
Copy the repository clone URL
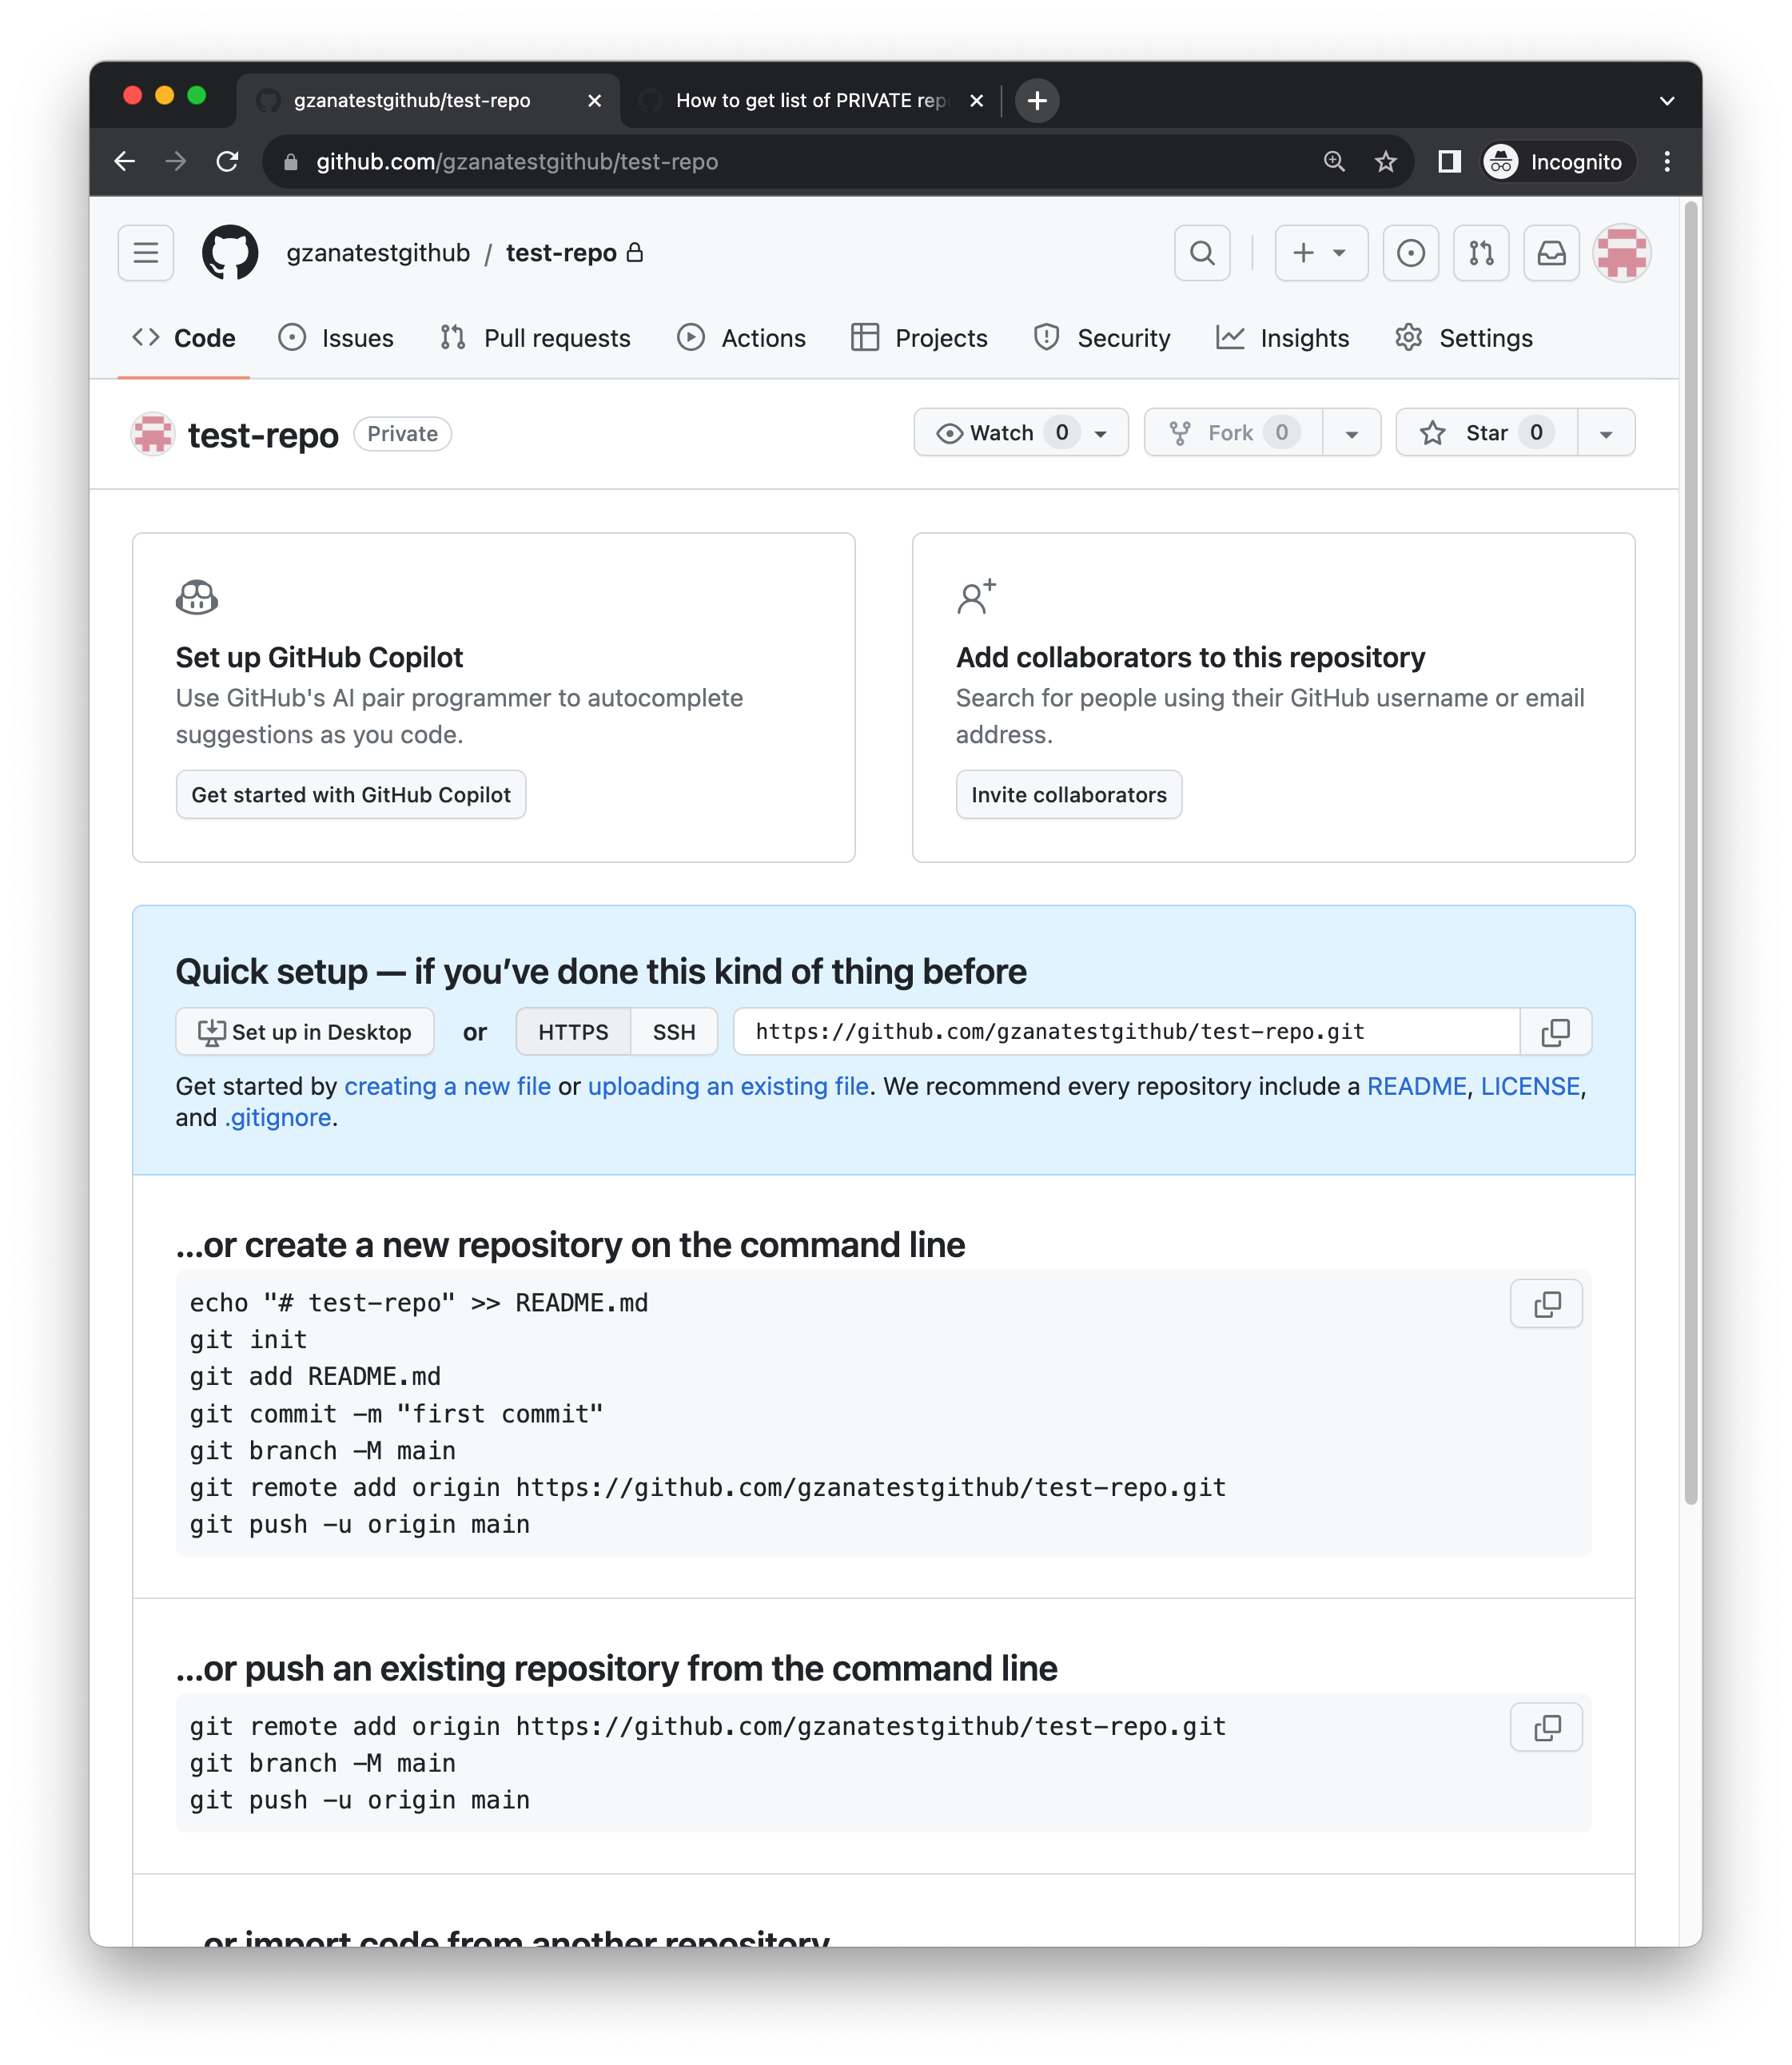(1555, 1032)
